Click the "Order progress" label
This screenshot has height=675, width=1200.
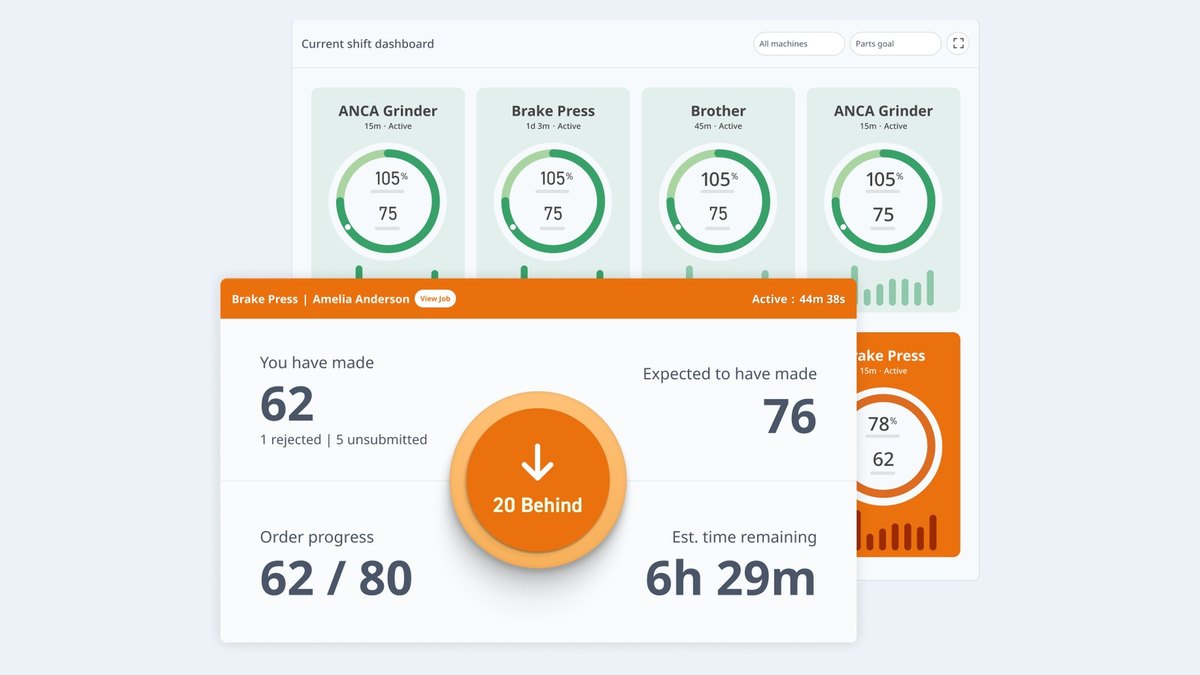point(316,537)
